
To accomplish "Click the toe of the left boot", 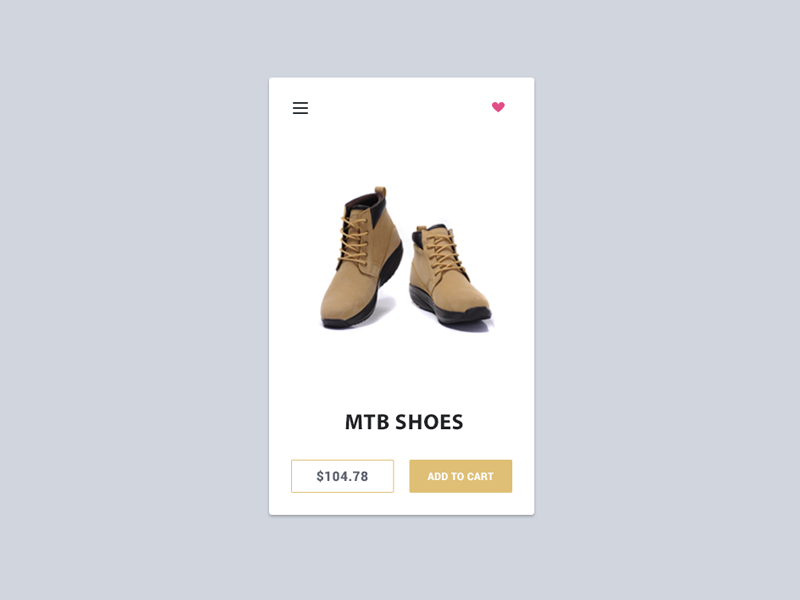I will (339, 309).
